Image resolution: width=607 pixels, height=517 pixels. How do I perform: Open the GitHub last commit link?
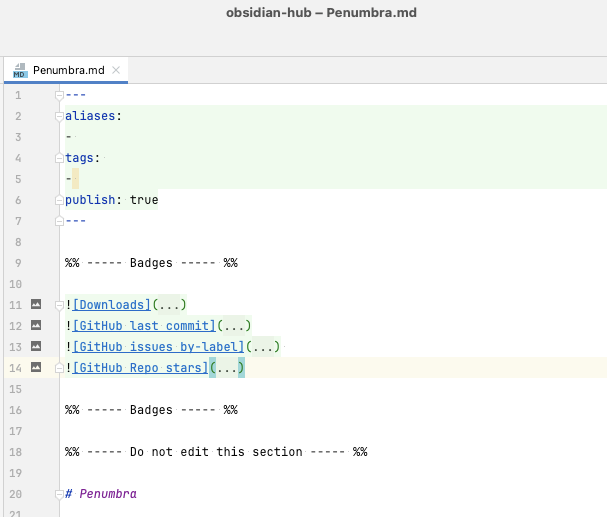pyautogui.click(x=144, y=326)
